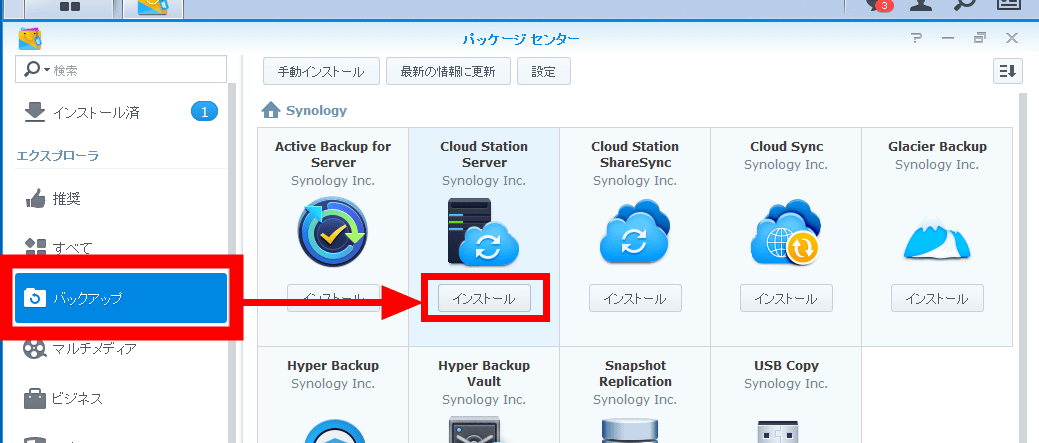
Task: Open the Glacier Backup title text
Action: tap(937, 146)
